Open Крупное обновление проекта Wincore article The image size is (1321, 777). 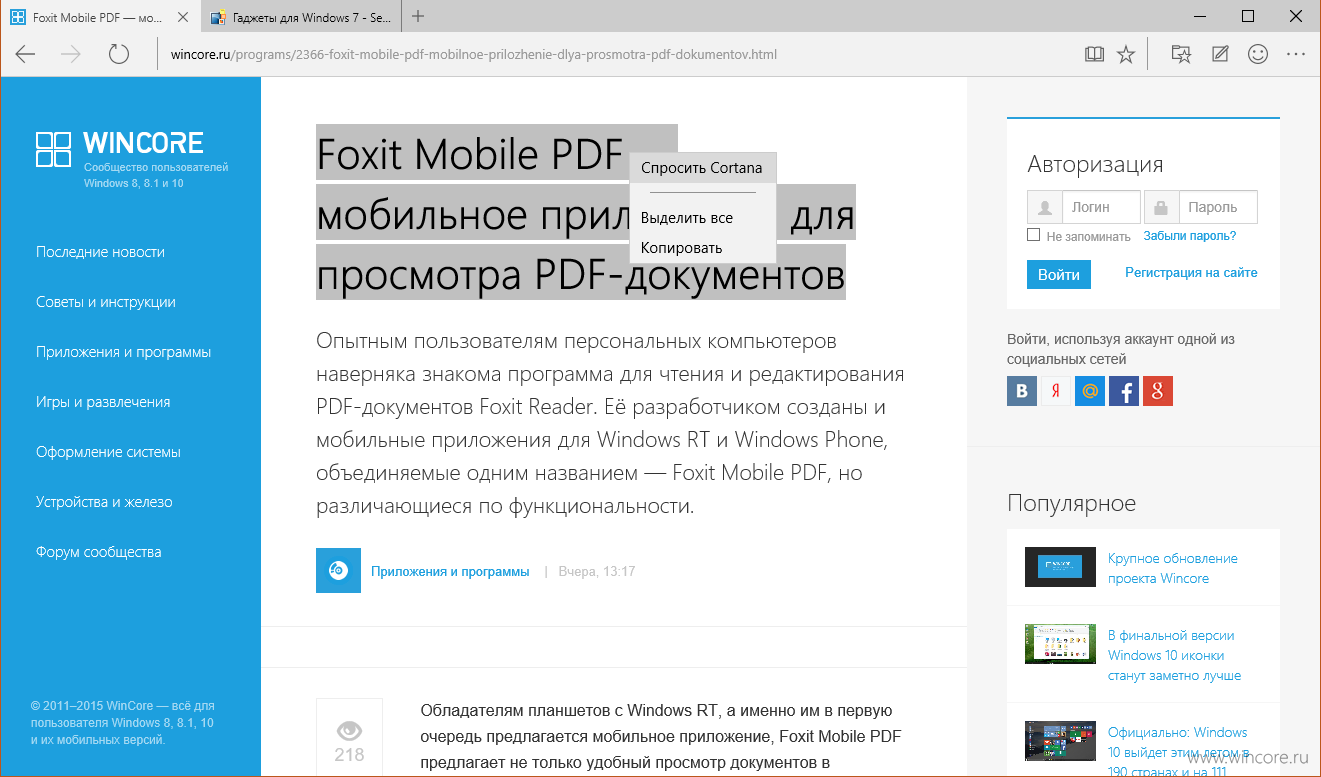(x=1173, y=568)
